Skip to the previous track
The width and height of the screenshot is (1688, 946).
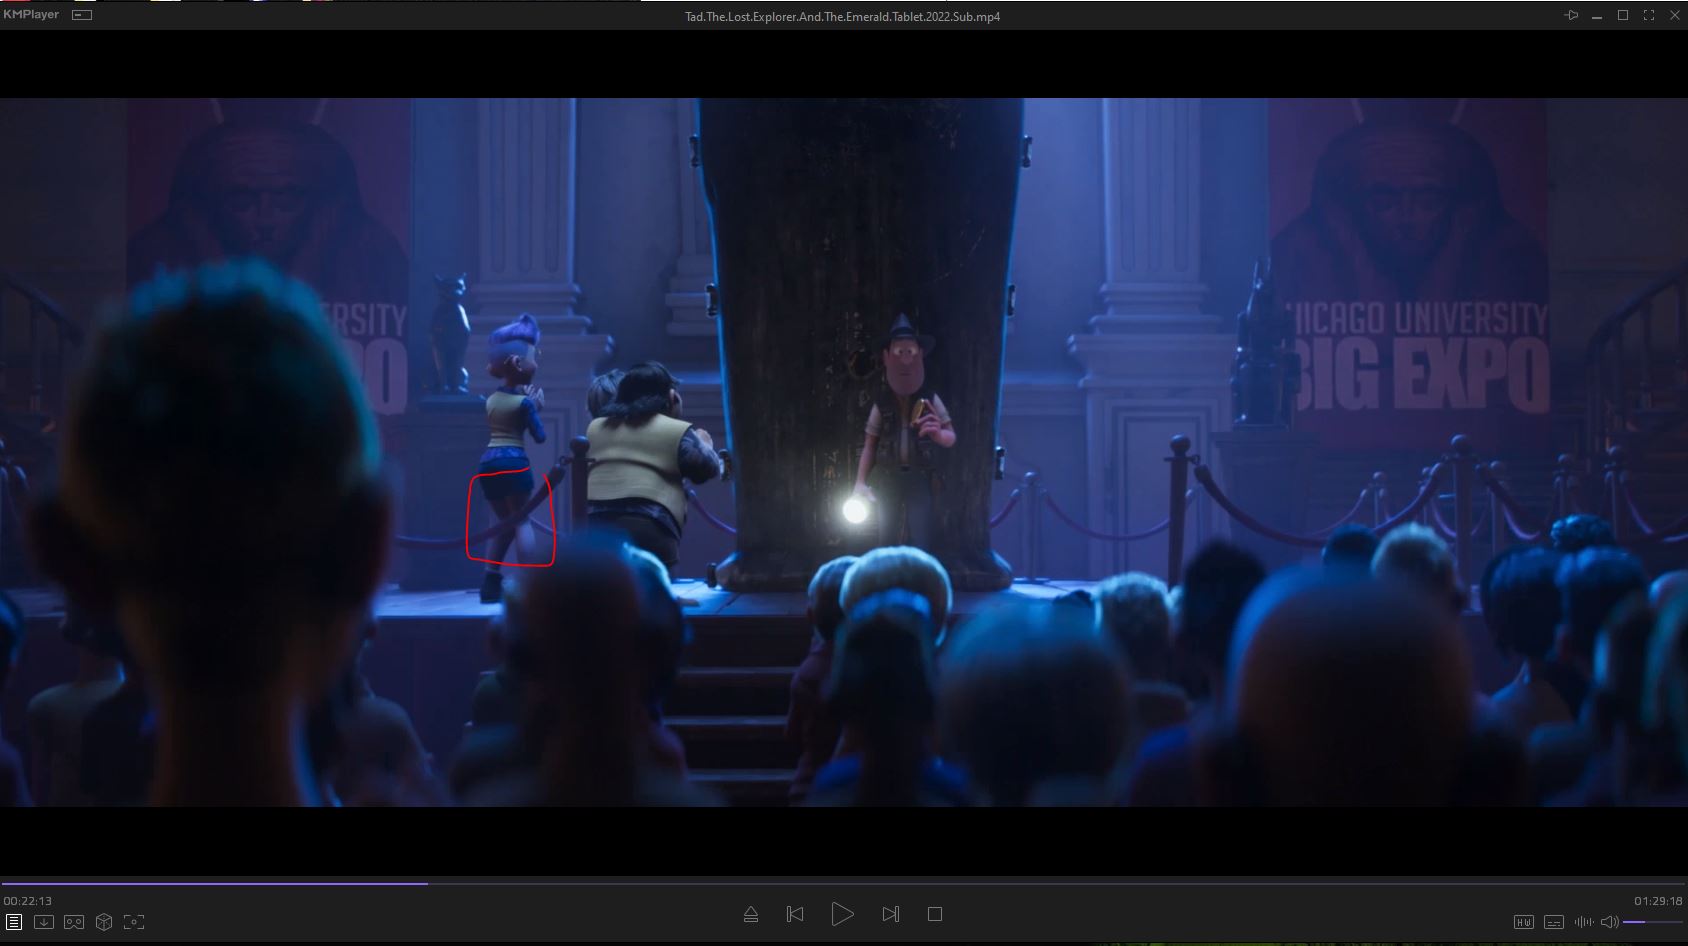pyautogui.click(x=795, y=914)
